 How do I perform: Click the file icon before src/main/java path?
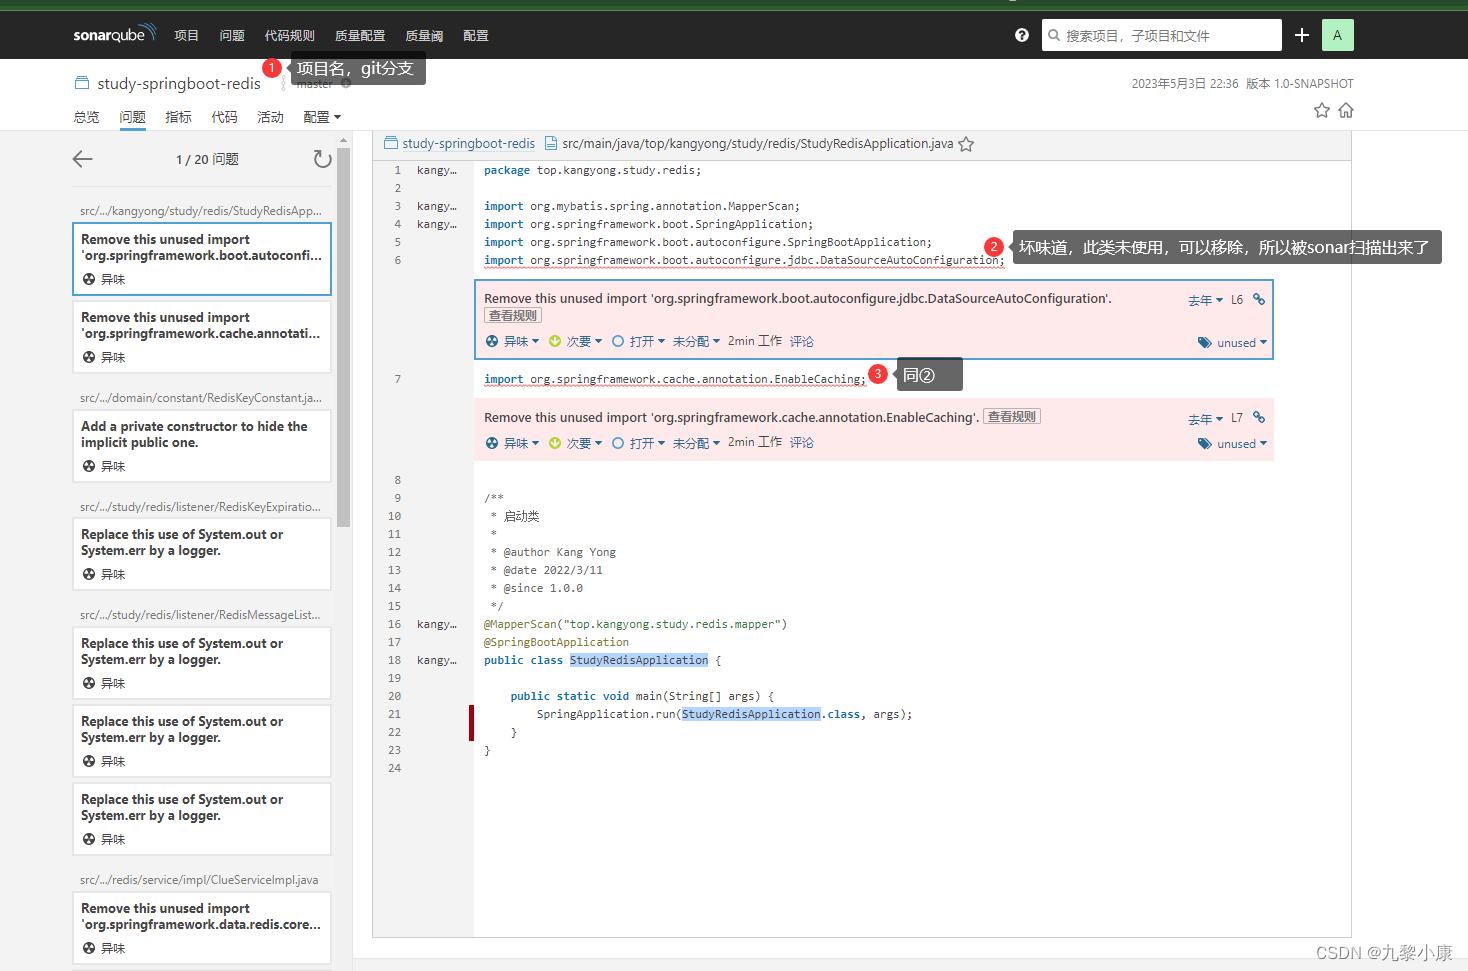tap(551, 143)
